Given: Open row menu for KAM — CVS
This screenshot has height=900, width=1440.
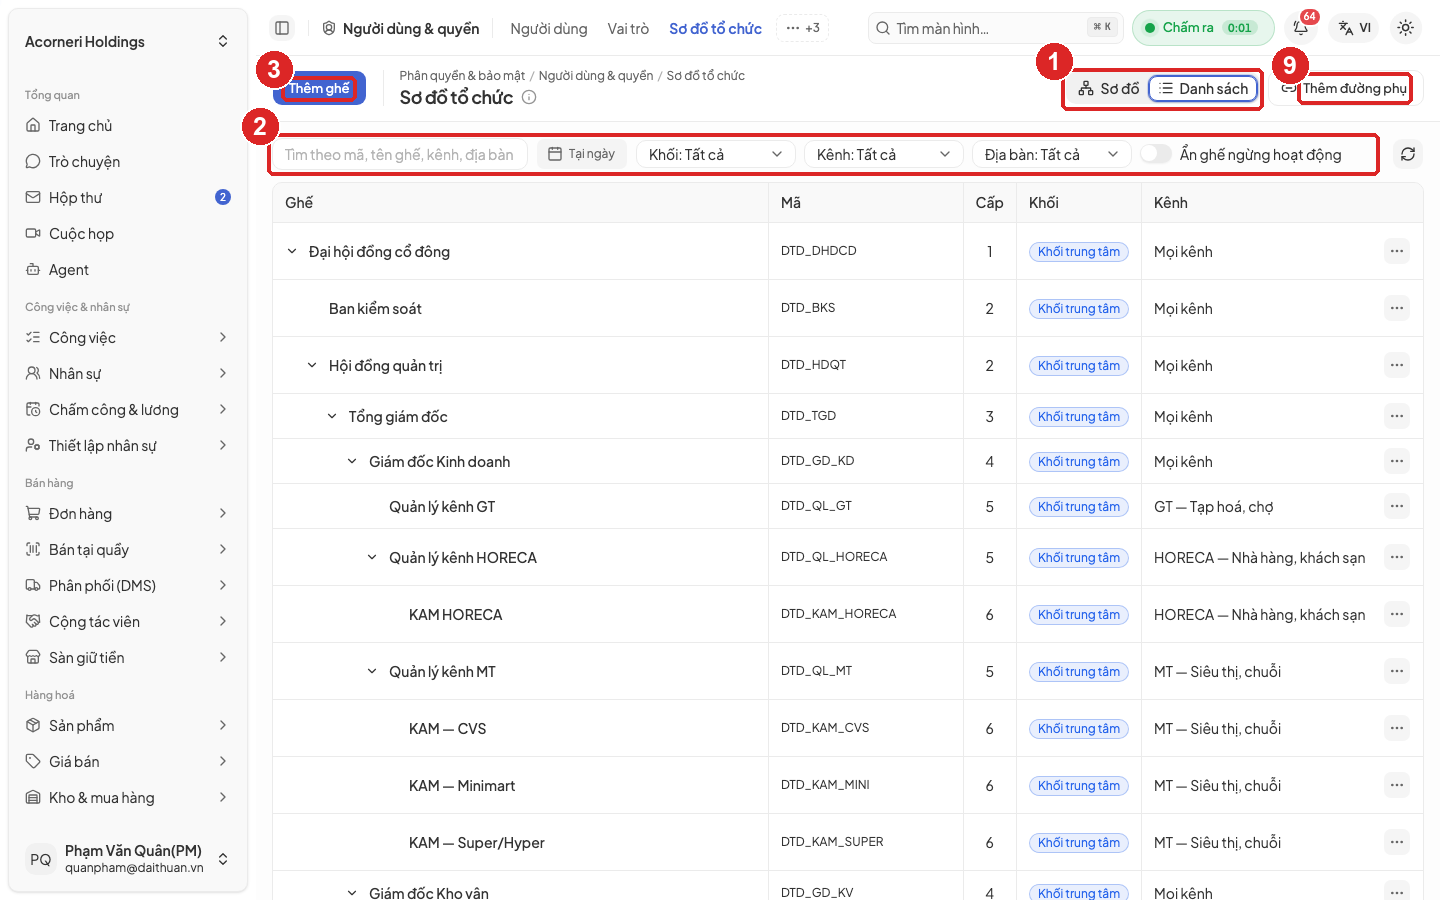Looking at the screenshot, I should pos(1397,728).
